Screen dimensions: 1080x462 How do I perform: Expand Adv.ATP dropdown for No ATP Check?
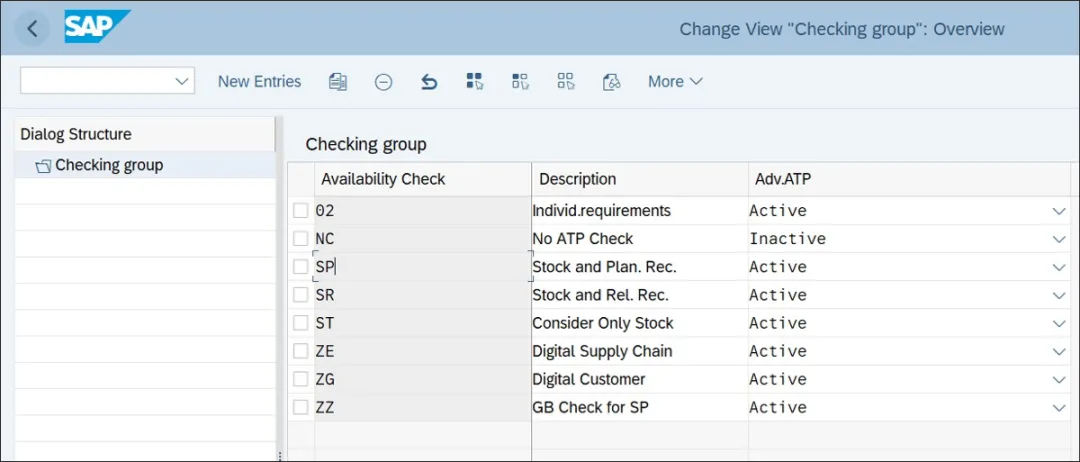click(x=1058, y=239)
